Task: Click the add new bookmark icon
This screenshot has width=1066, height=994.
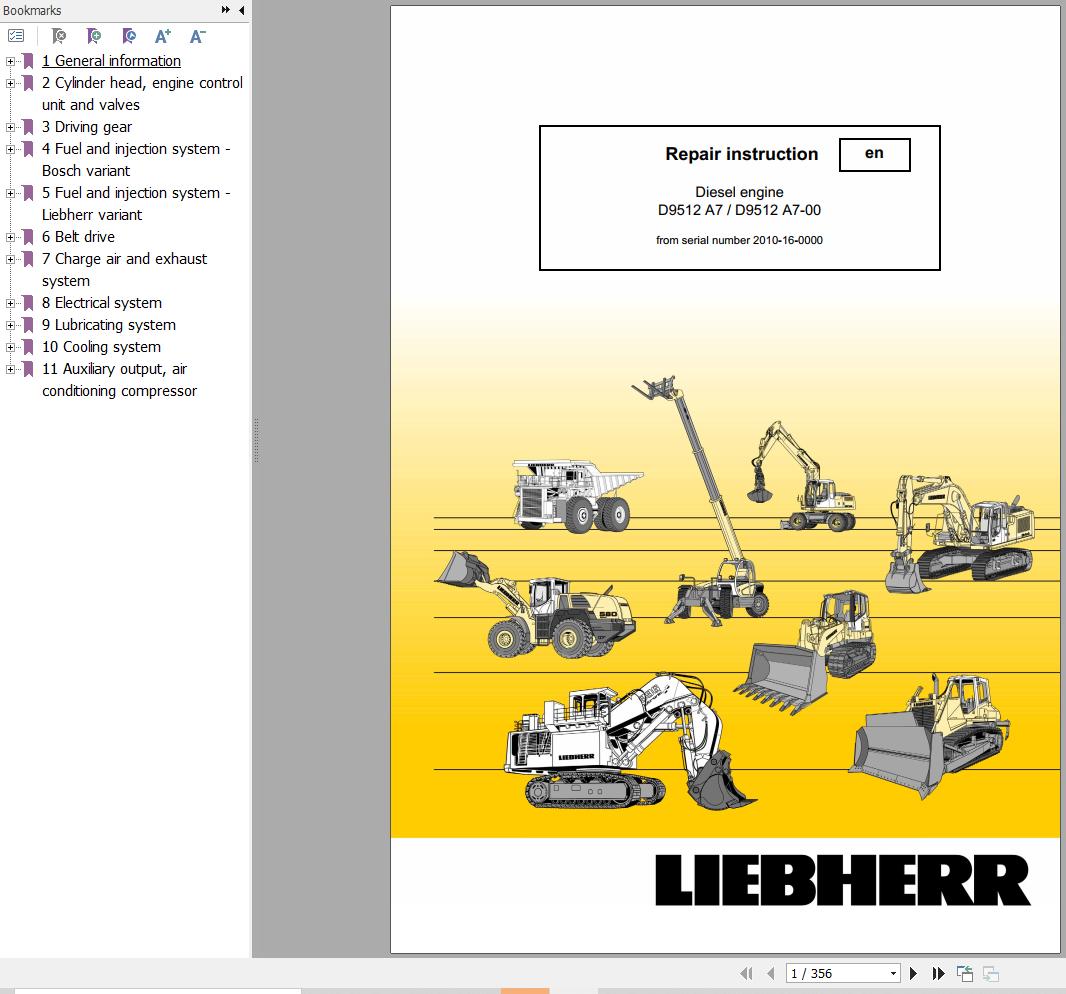Action: (94, 36)
